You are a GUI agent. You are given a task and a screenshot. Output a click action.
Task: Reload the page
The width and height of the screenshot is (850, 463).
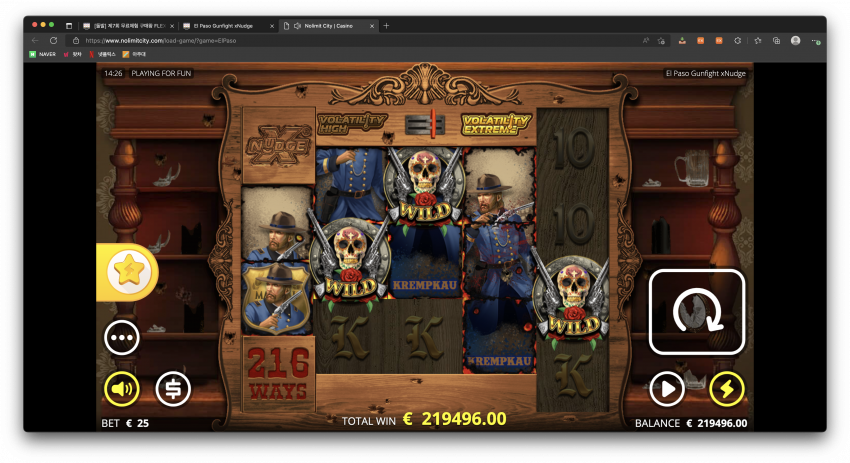[x=53, y=40]
